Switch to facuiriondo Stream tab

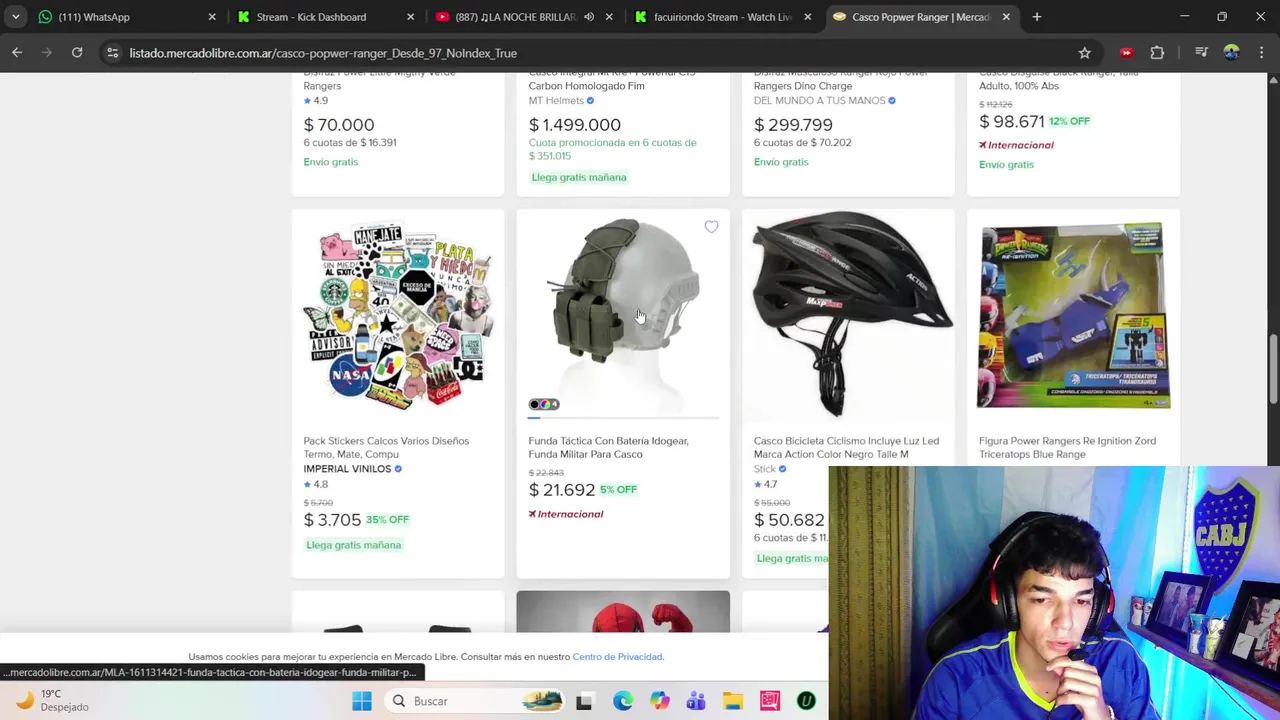pyautogui.click(x=723, y=17)
